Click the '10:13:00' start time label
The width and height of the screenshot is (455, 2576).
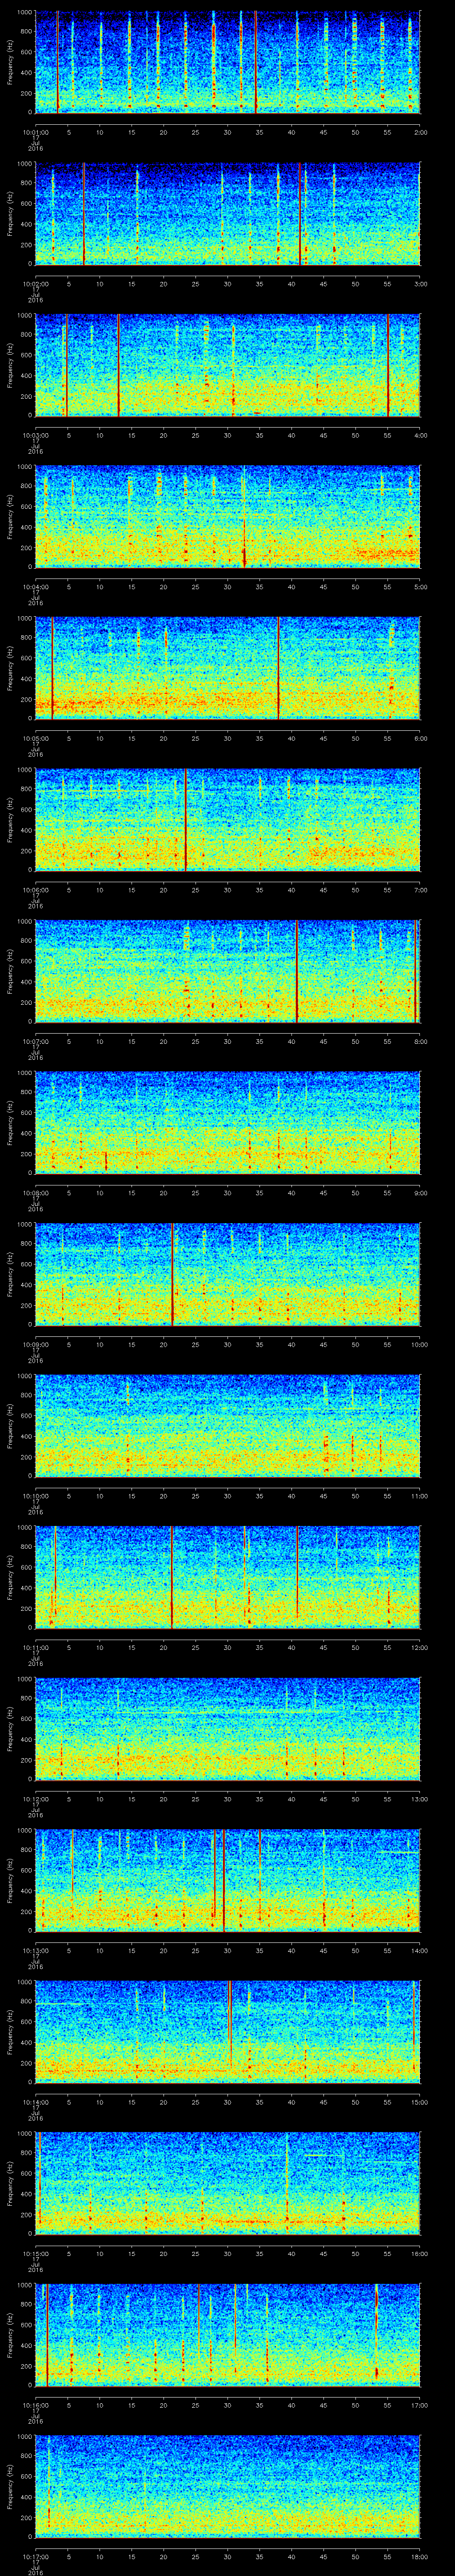(35, 1950)
